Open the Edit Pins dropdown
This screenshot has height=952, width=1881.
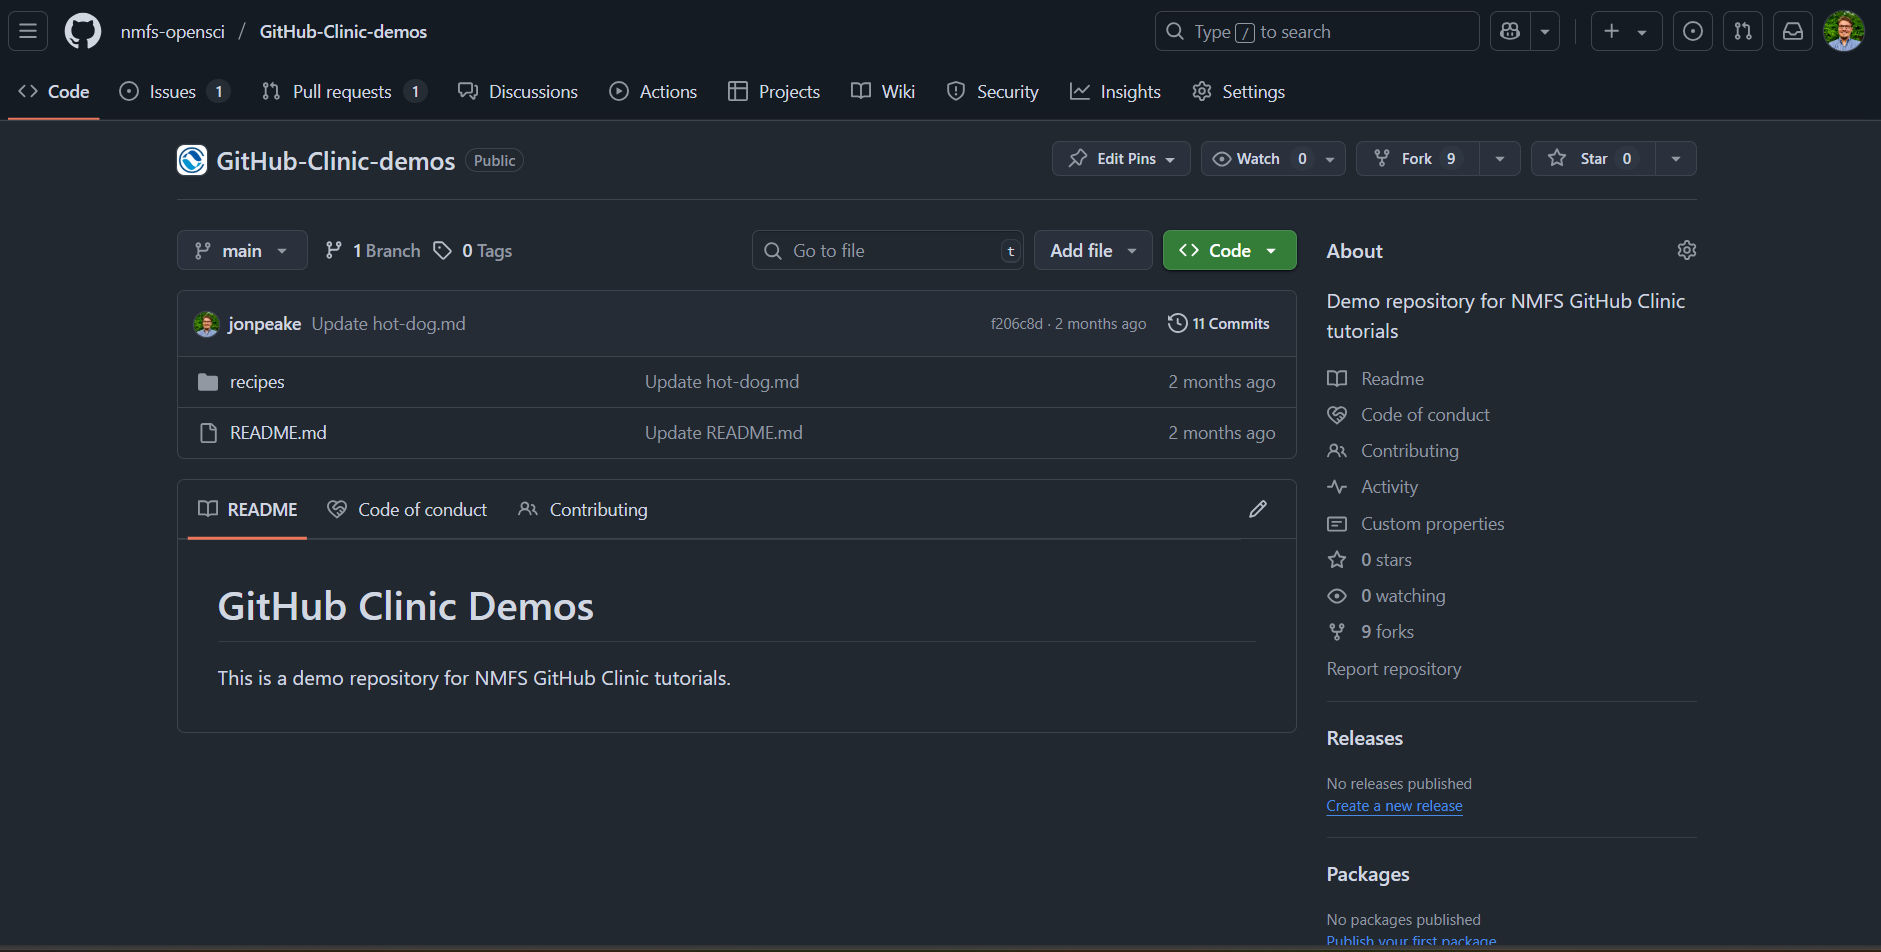[1121, 158]
